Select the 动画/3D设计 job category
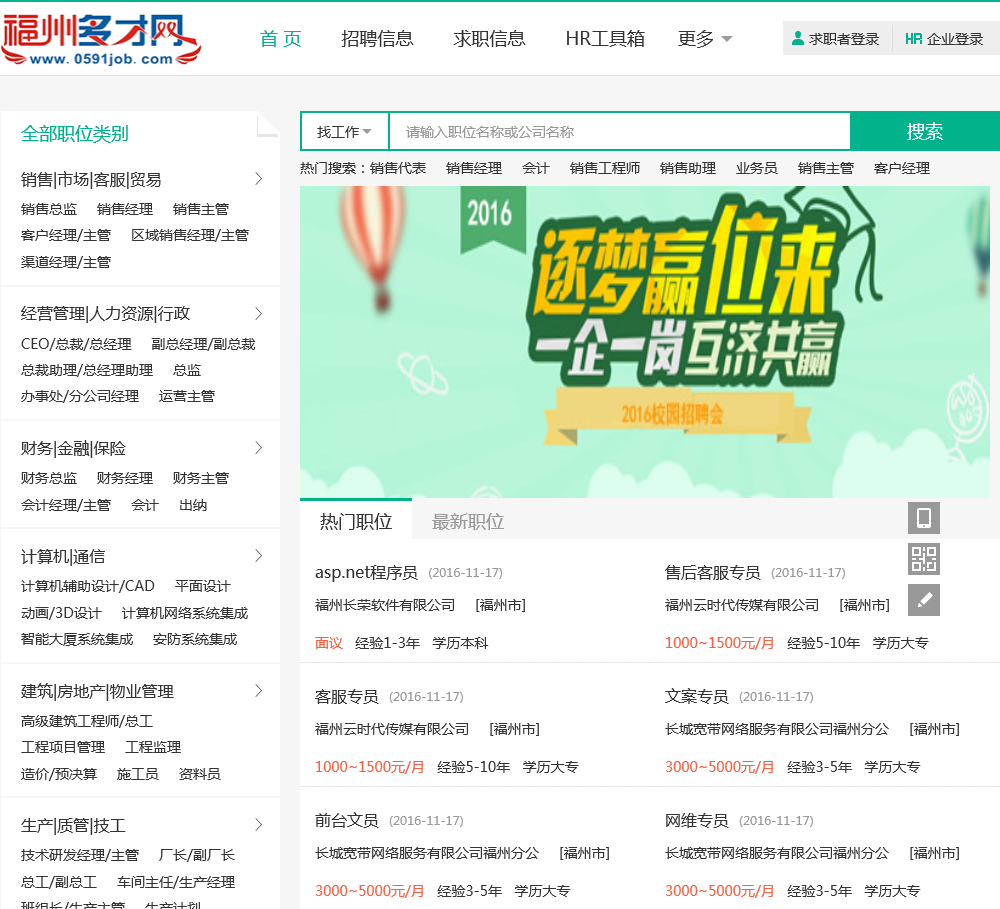The image size is (1000, 909). [x=61, y=613]
